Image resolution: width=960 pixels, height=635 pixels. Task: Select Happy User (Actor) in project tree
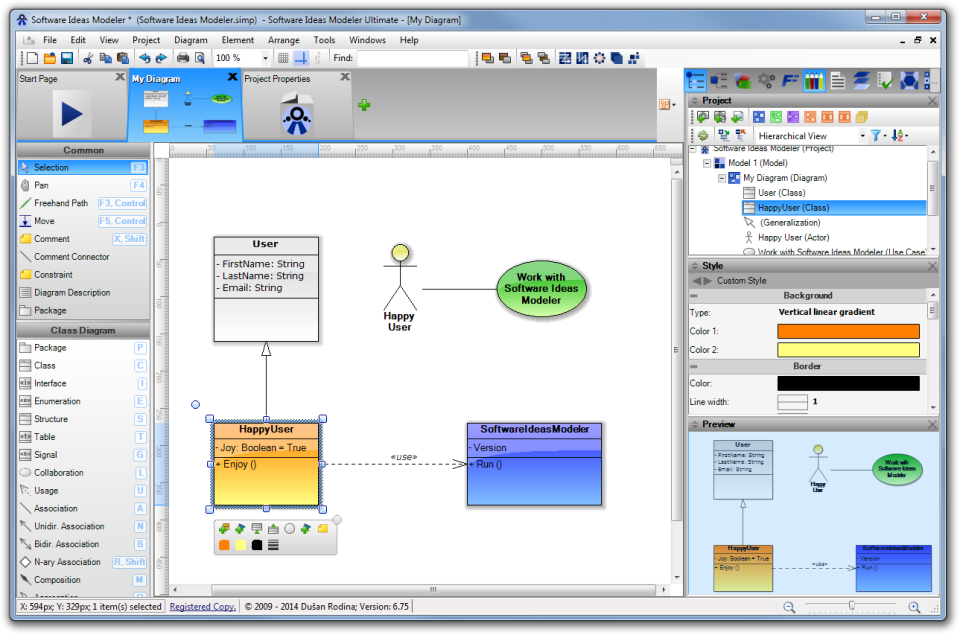tap(793, 238)
